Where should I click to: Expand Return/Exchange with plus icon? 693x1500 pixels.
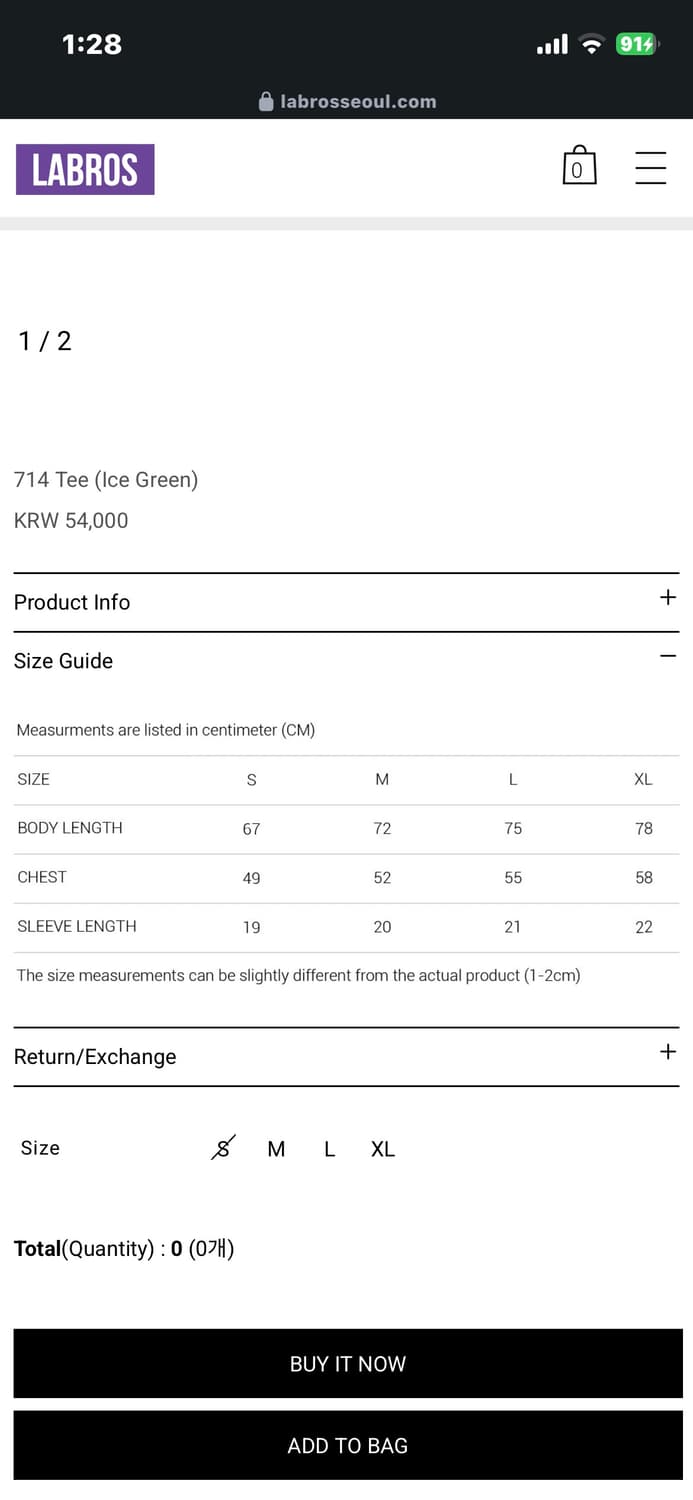click(x=668, y=1052)
